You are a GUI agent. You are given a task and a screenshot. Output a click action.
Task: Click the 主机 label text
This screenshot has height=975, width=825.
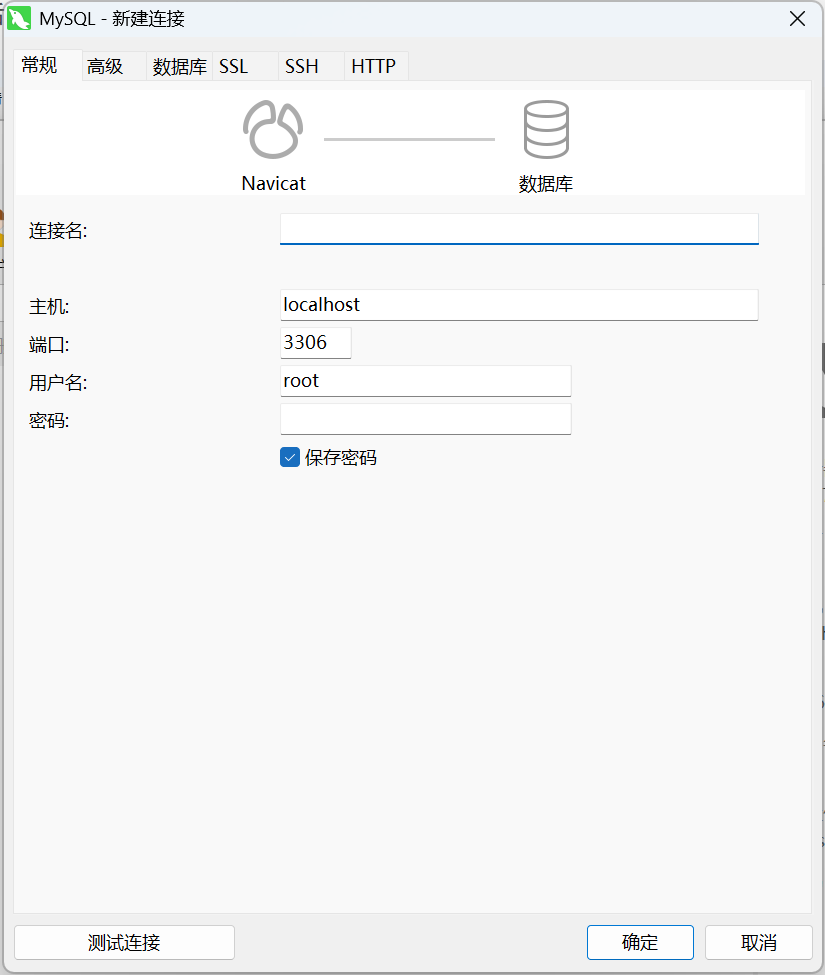click(48, 307)
